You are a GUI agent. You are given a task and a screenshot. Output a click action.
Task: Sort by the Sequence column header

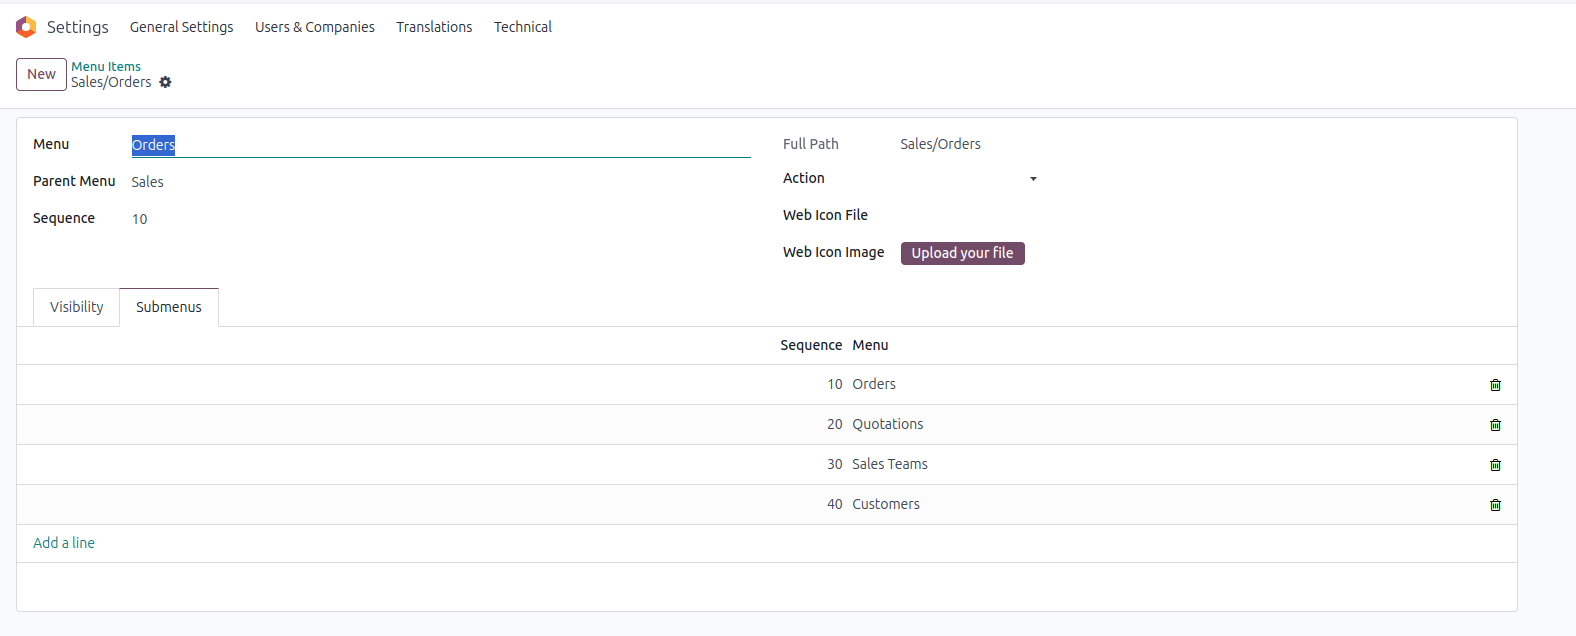pos(811,345)
